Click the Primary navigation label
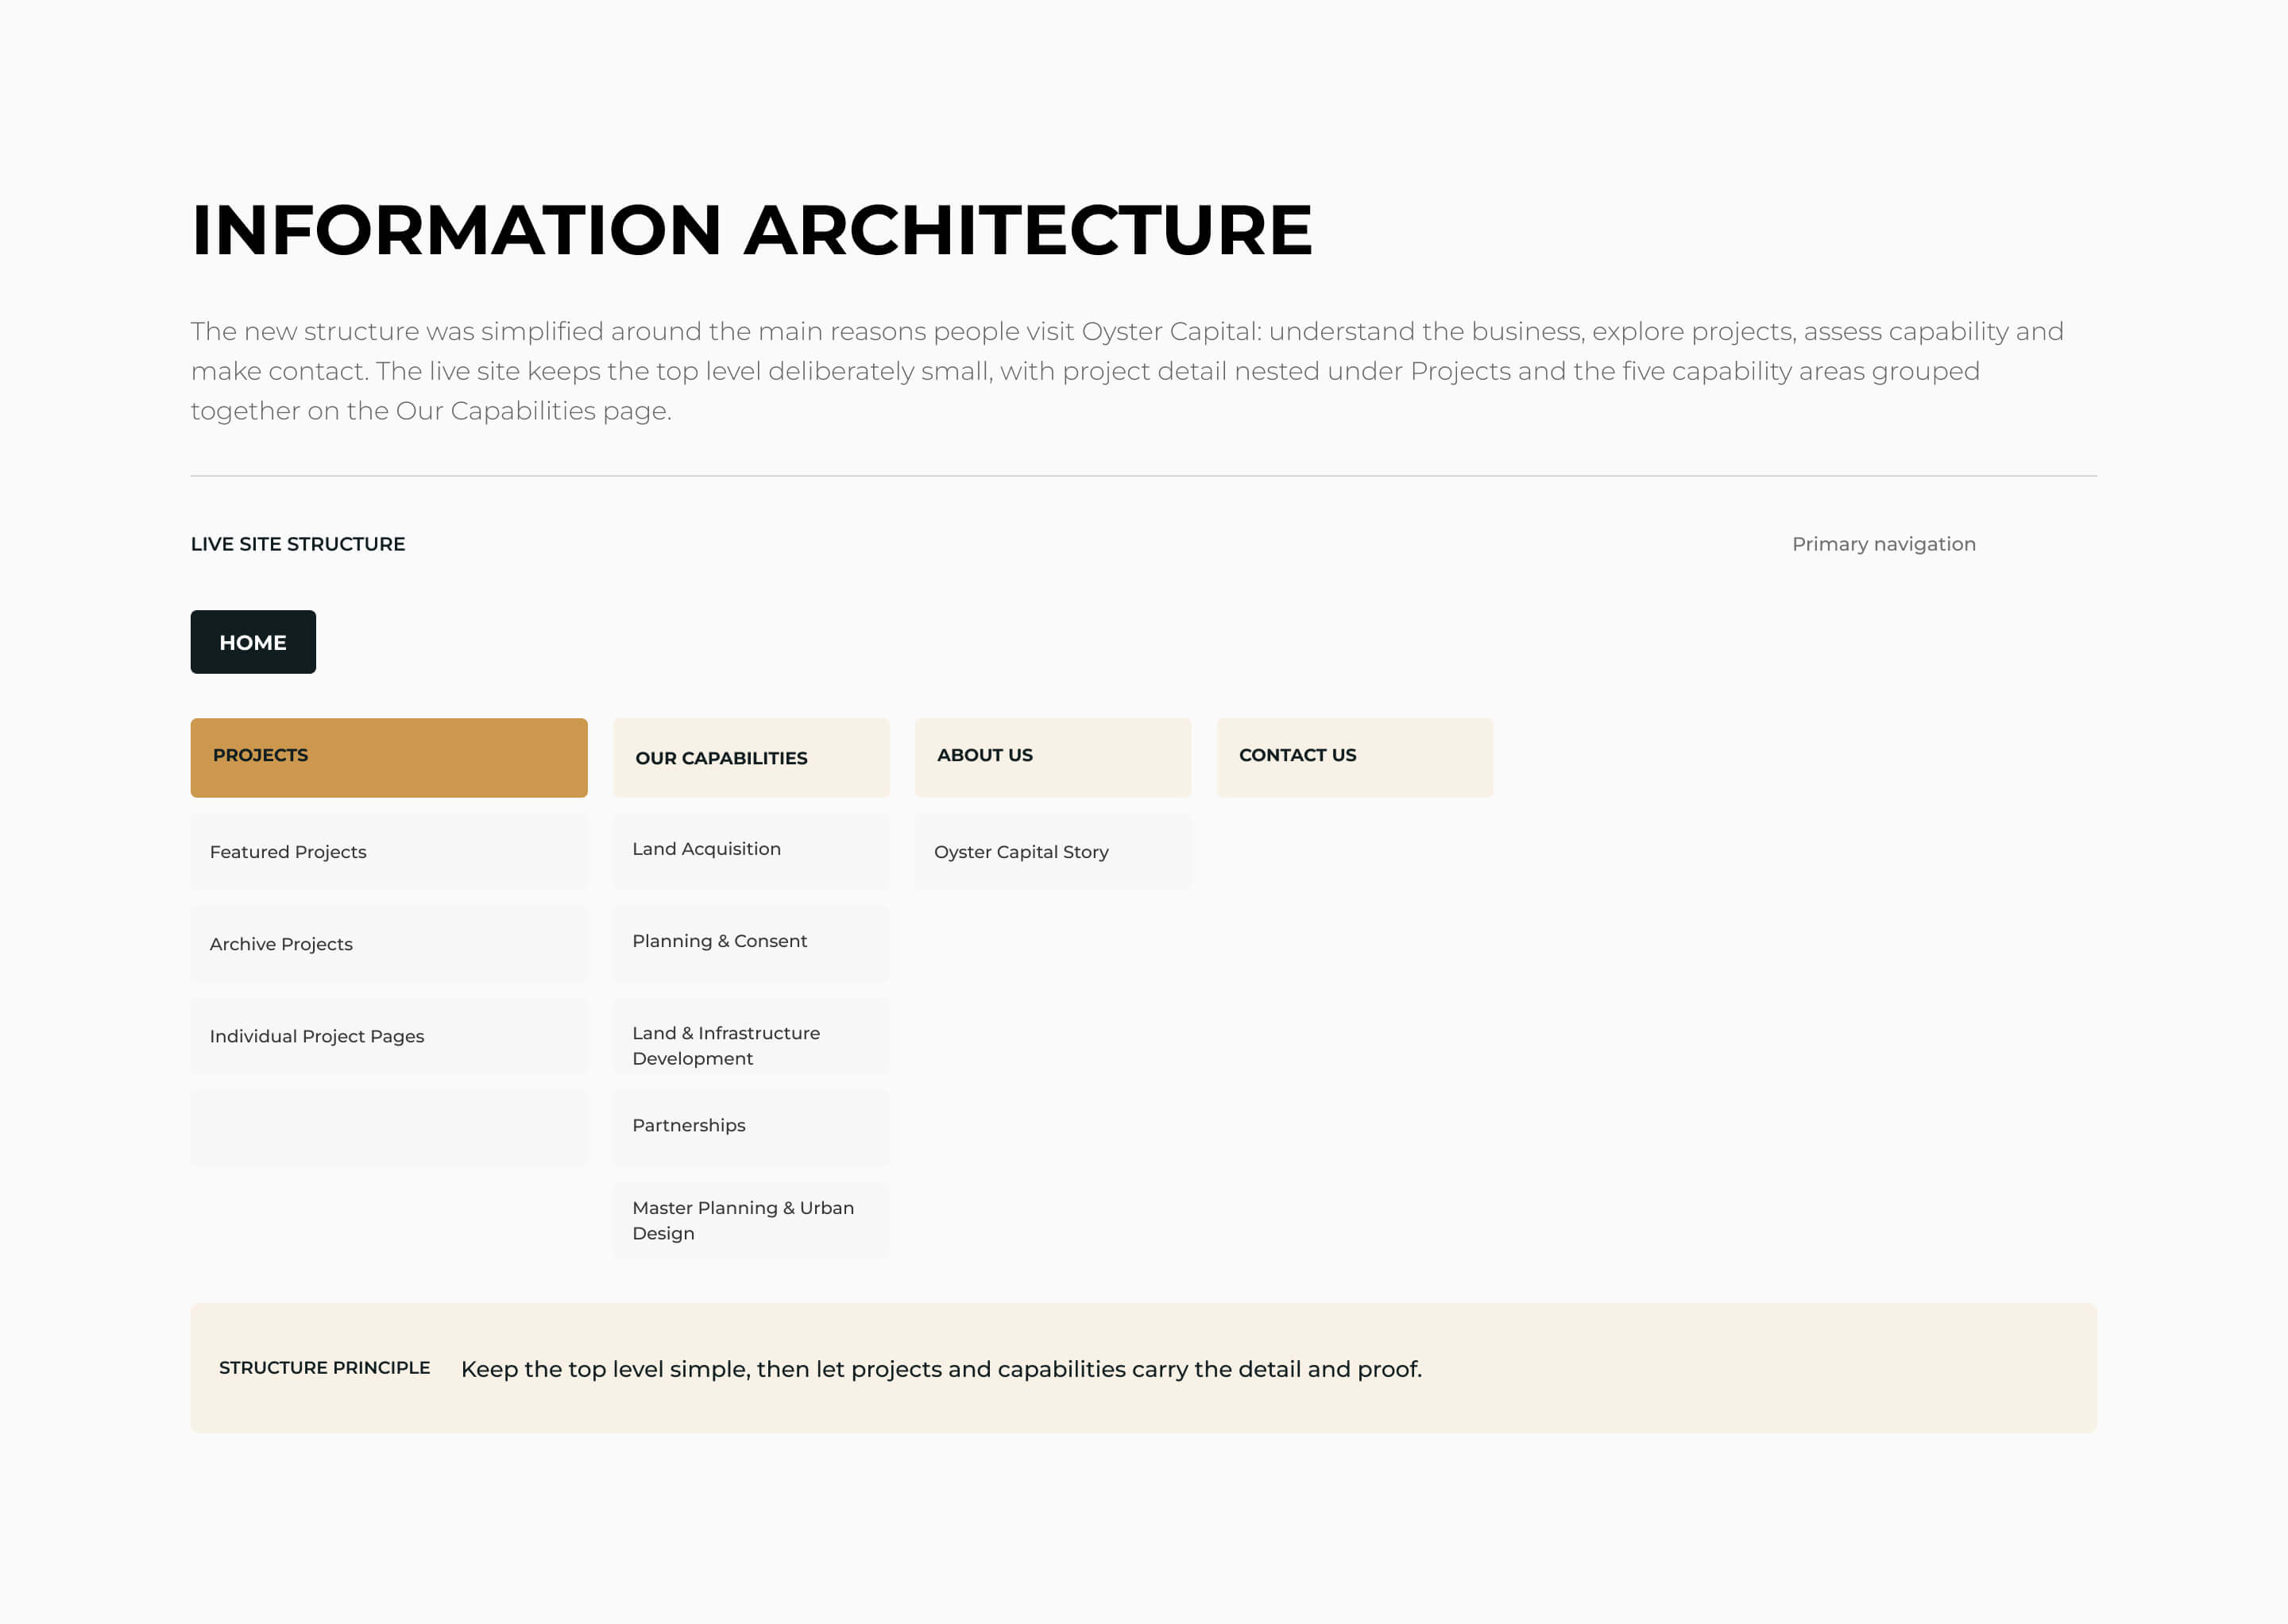Screen dimensions: 2288x1624 [1884, 544]
